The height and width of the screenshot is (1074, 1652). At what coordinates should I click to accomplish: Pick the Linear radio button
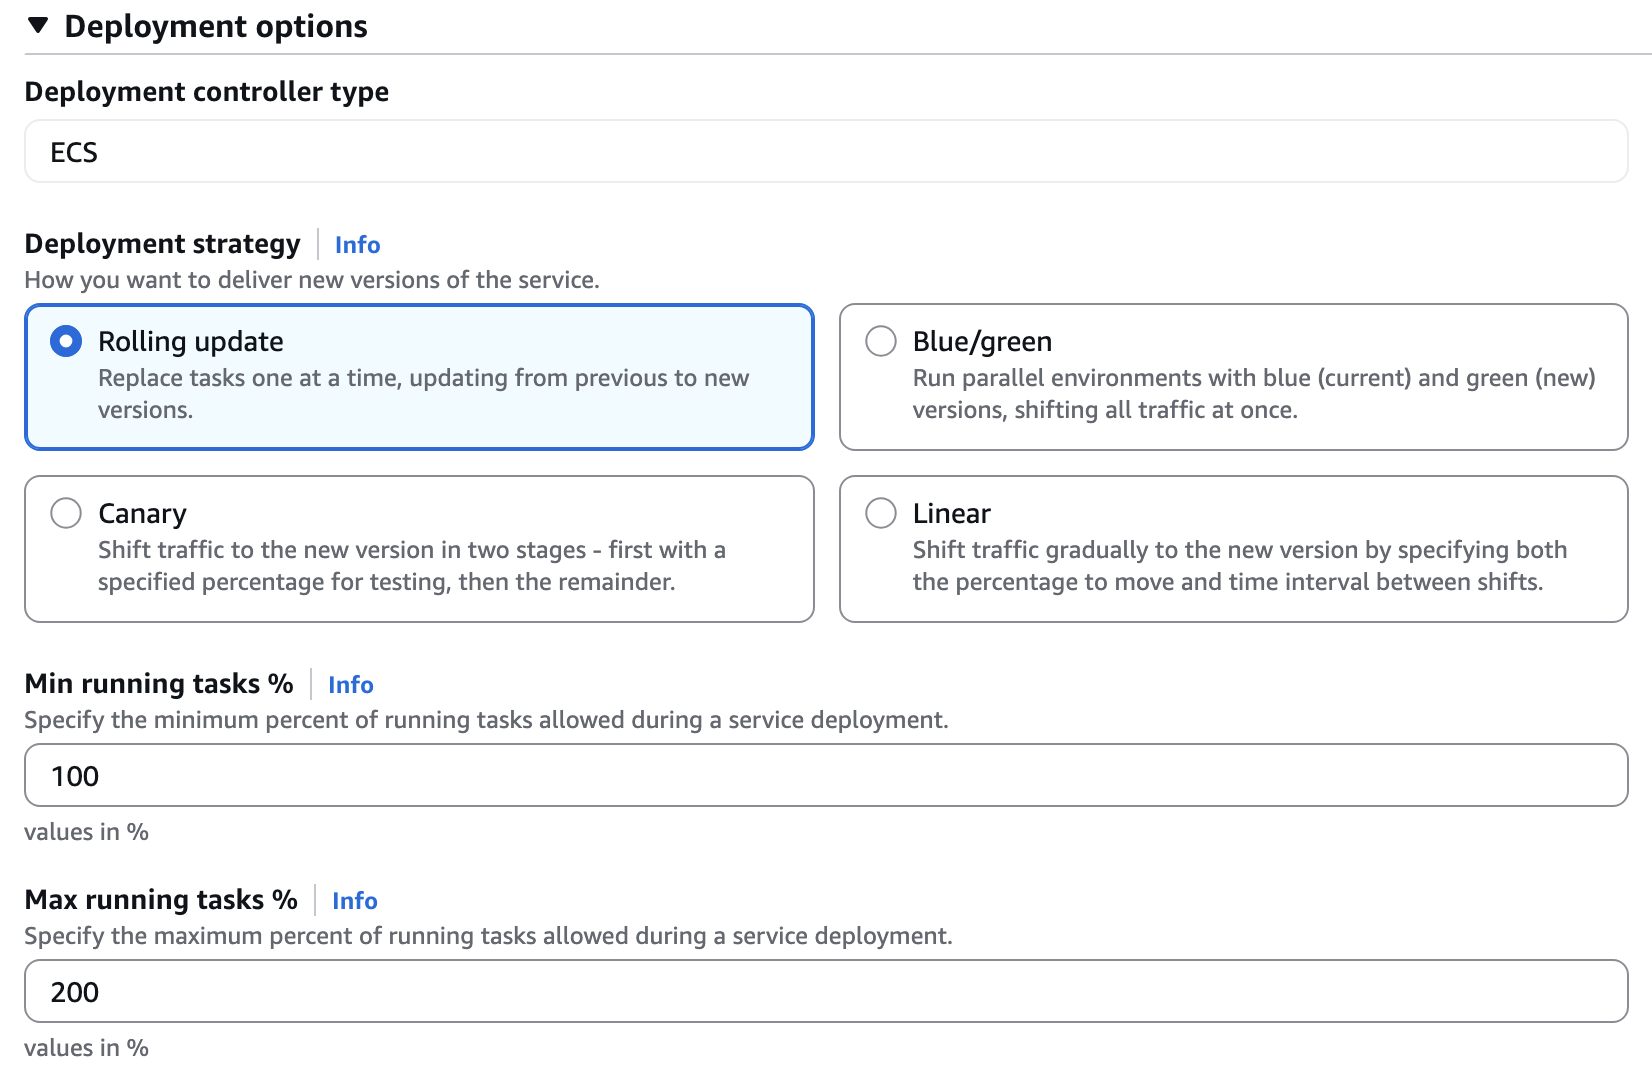click(881, 513)
